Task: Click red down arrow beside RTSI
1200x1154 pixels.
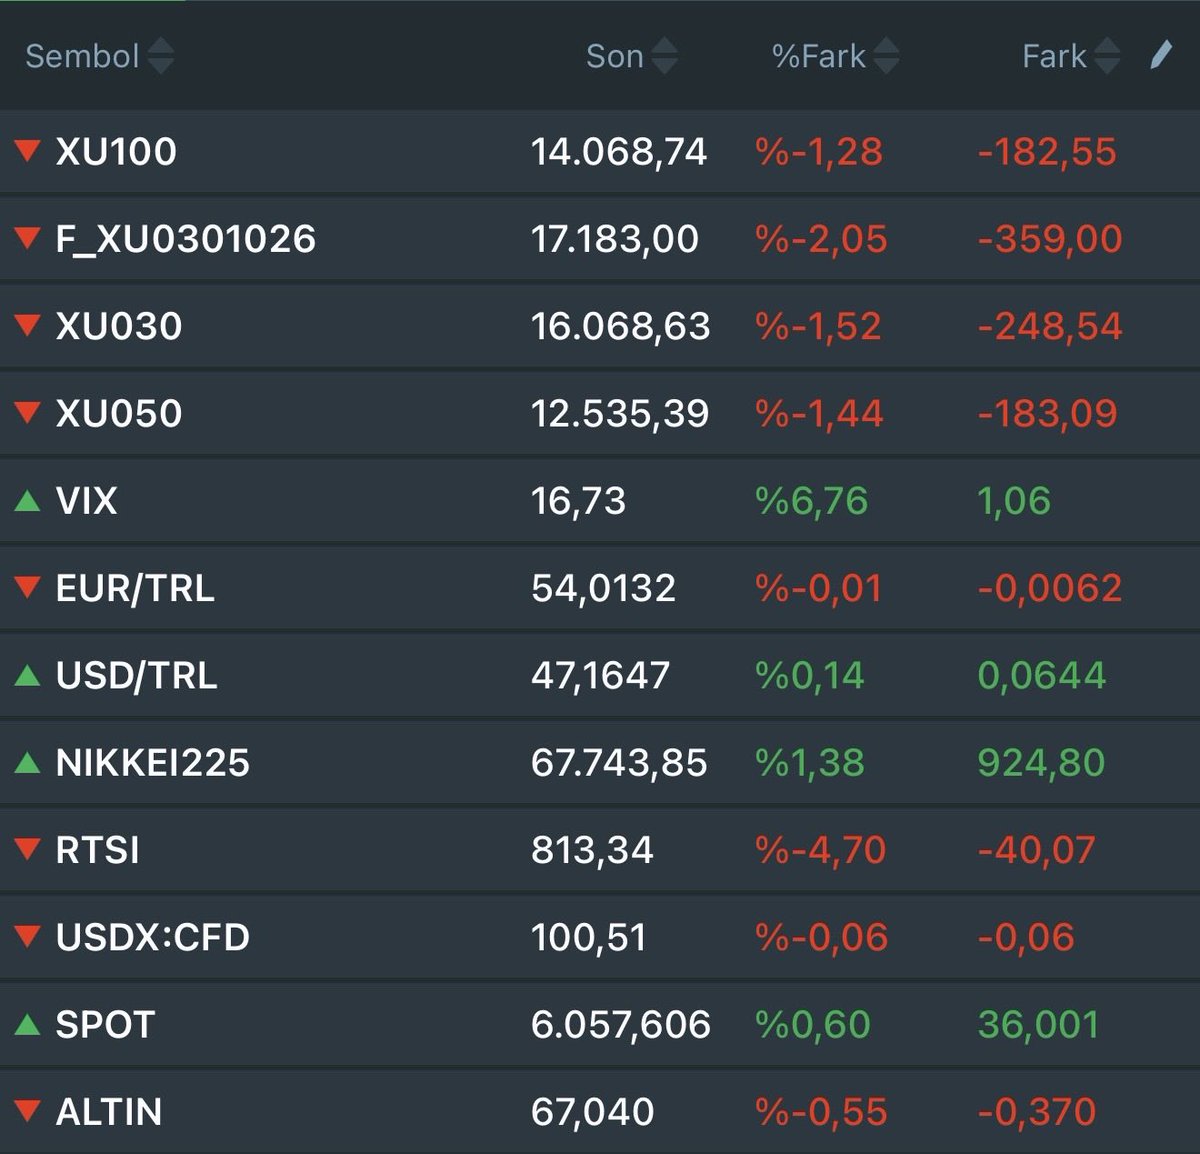Action: pos(28,849)
